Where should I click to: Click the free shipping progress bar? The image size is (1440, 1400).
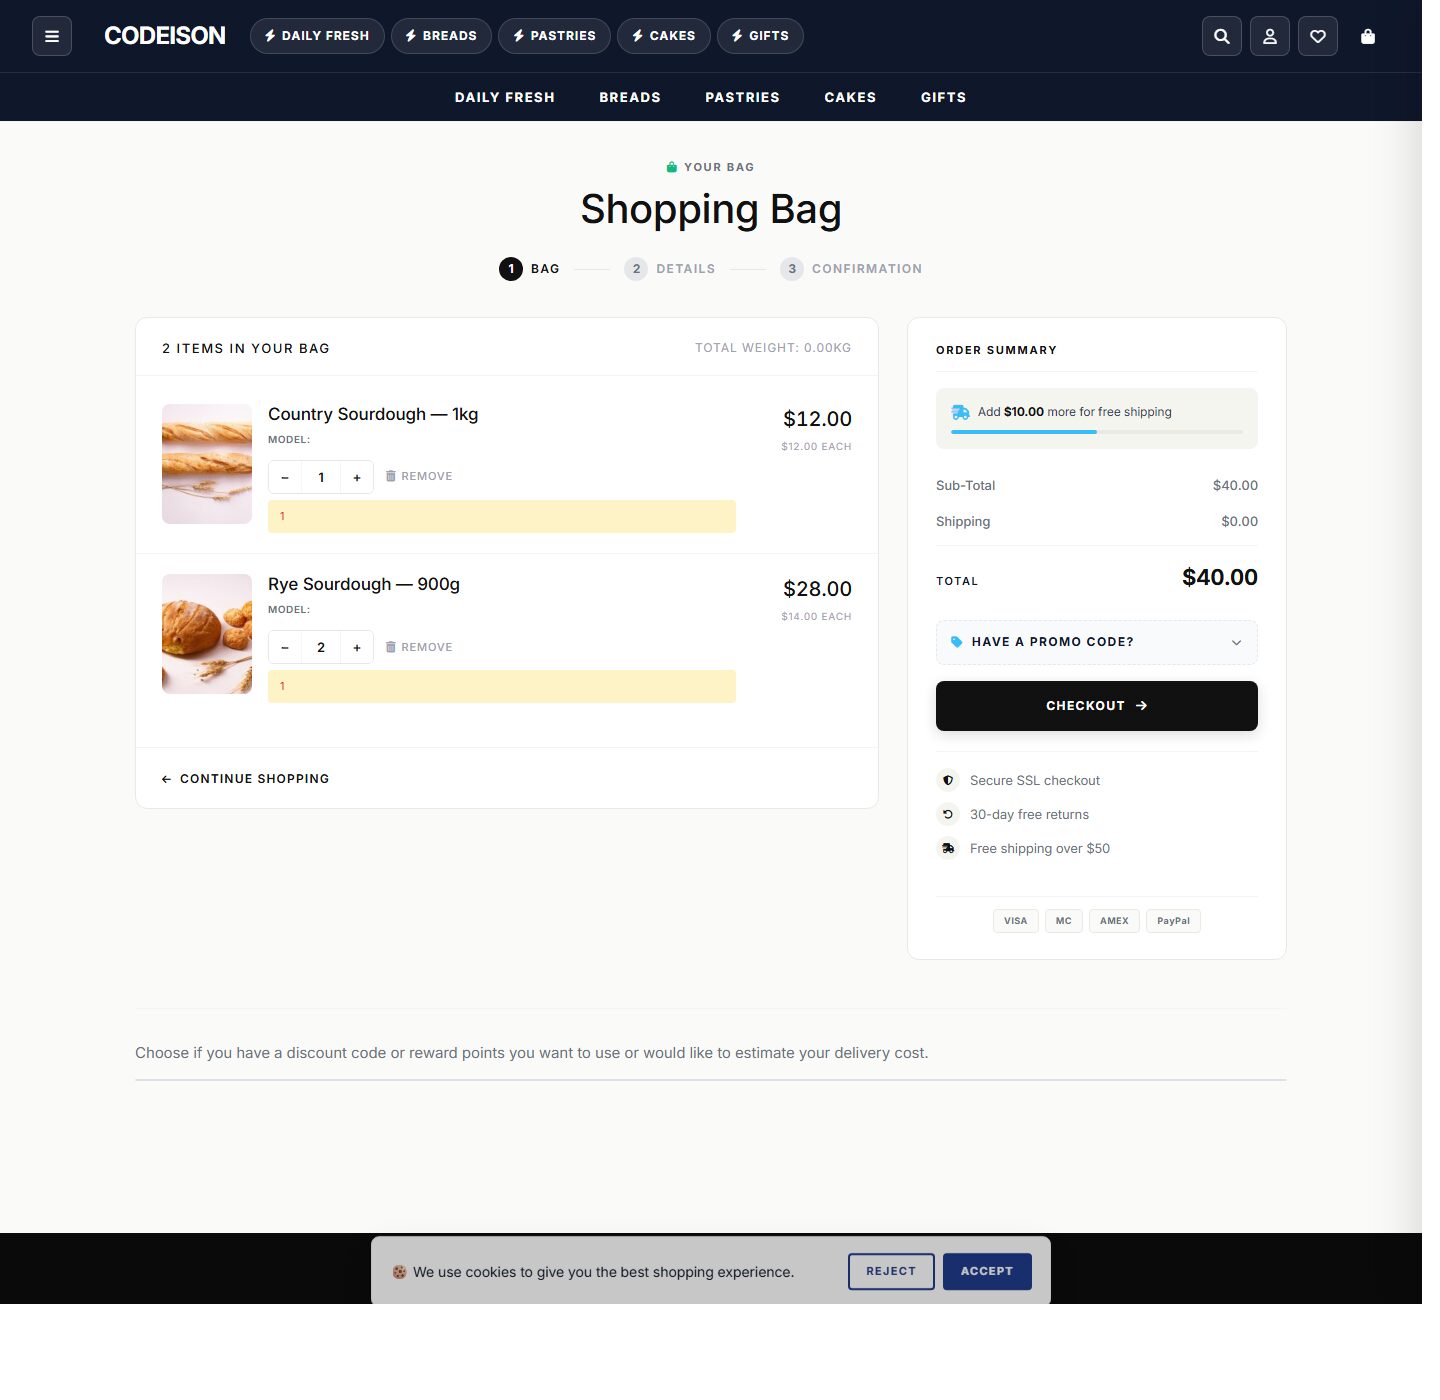coord(1096,433)
